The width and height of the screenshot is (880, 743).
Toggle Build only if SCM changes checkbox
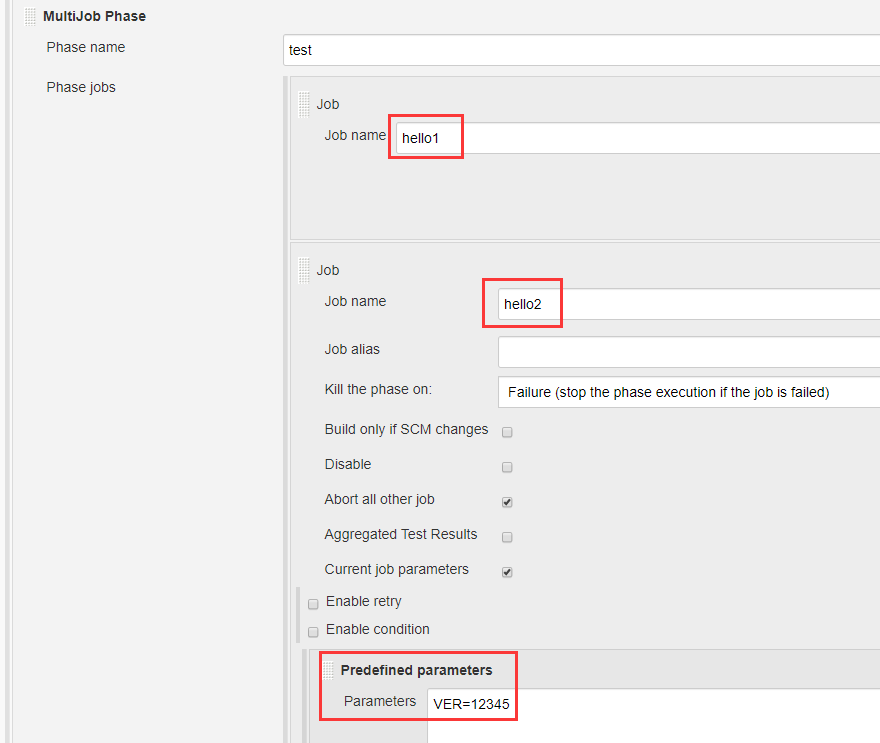pyautogui.click(x=507, y=432)
